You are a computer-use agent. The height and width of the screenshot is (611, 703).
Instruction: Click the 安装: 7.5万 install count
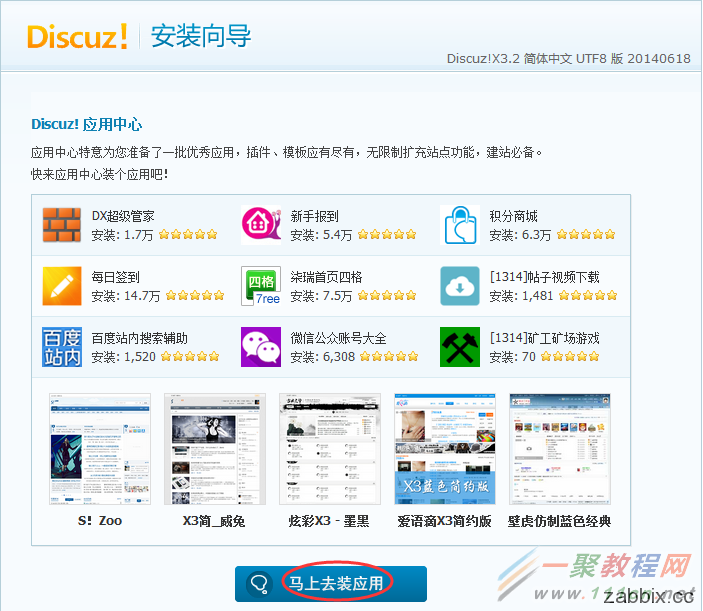click(321, 296)
